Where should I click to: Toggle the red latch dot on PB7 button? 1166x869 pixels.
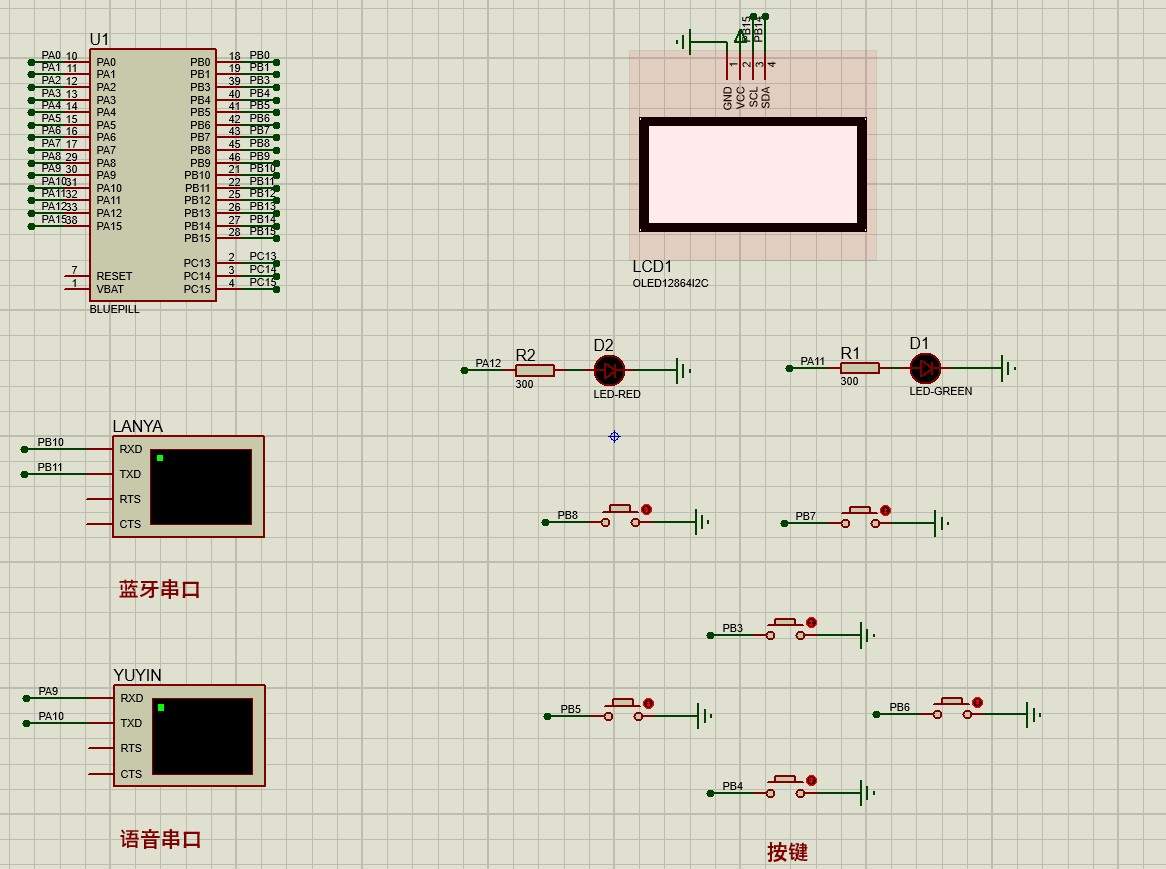[885, 511]
